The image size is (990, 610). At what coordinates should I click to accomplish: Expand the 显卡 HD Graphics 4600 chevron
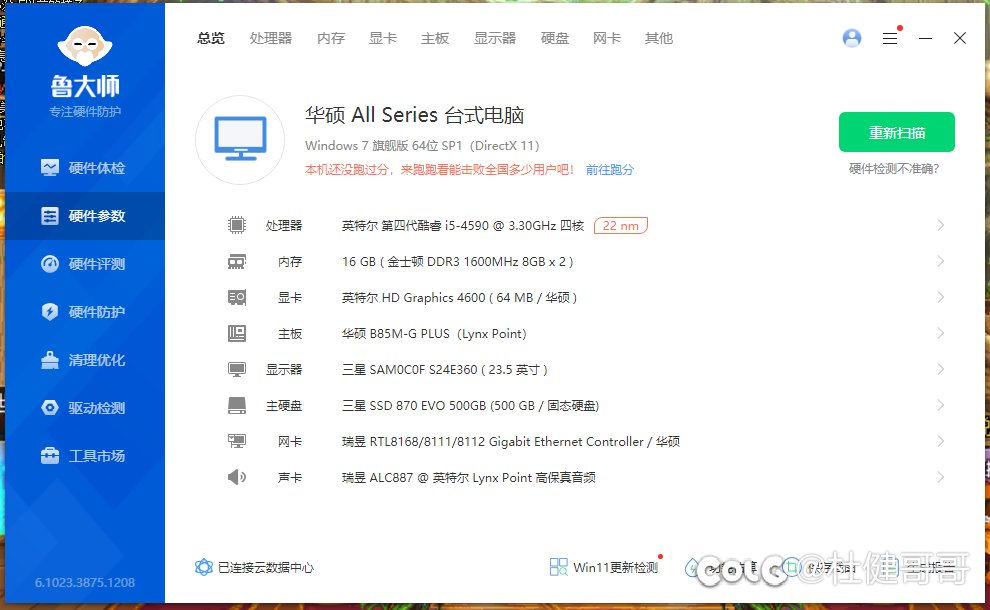coord(941,297)
